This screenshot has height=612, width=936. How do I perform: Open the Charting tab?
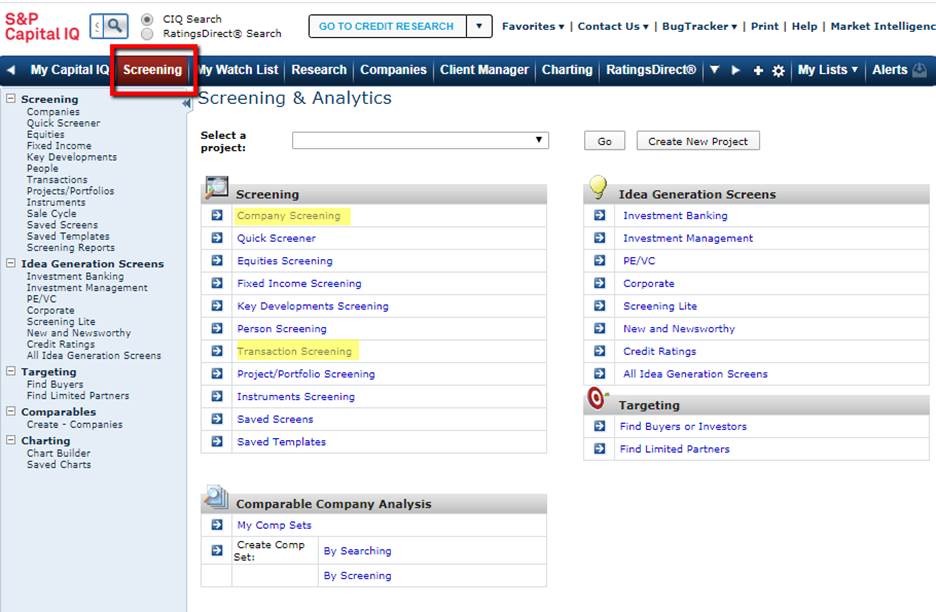[x=567, y=70]
